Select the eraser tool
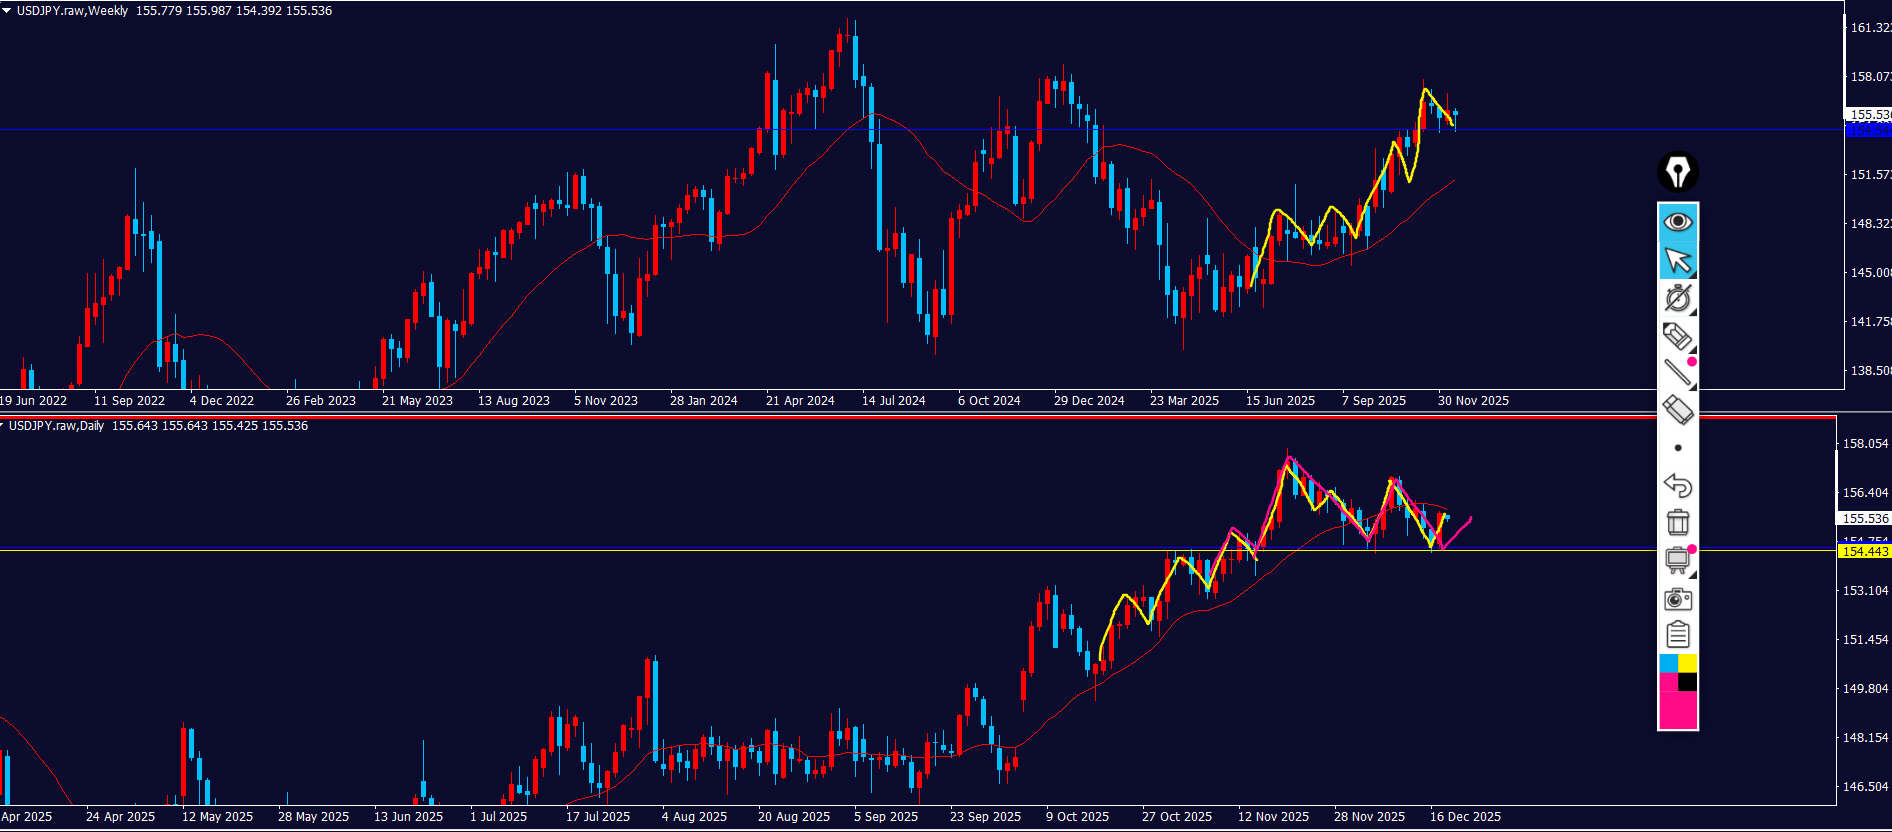Viewport: 1892px width, 832px height. (x=1677, y=410)
